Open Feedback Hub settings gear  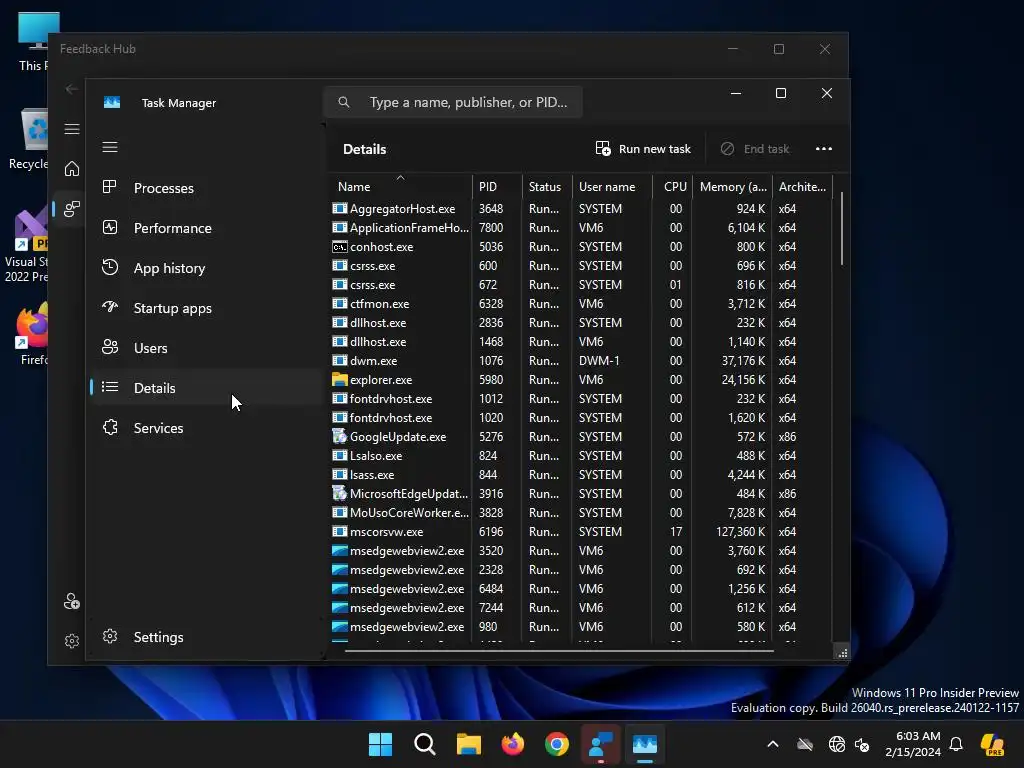[72, 641]
